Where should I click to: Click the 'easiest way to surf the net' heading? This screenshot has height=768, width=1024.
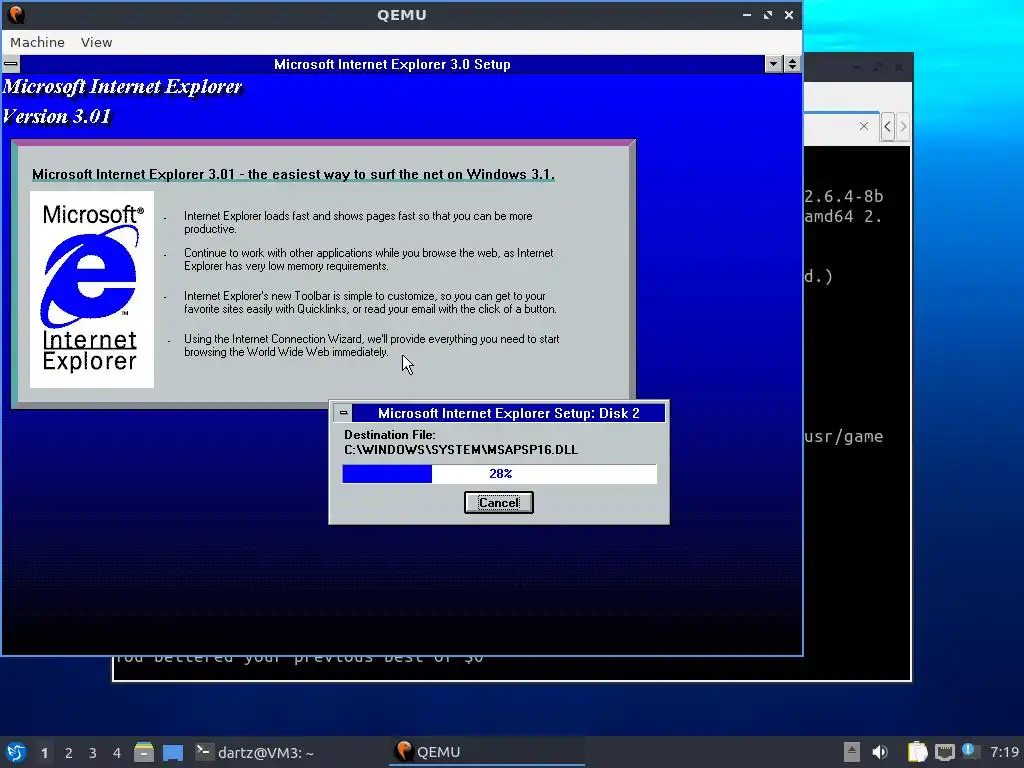293,174
